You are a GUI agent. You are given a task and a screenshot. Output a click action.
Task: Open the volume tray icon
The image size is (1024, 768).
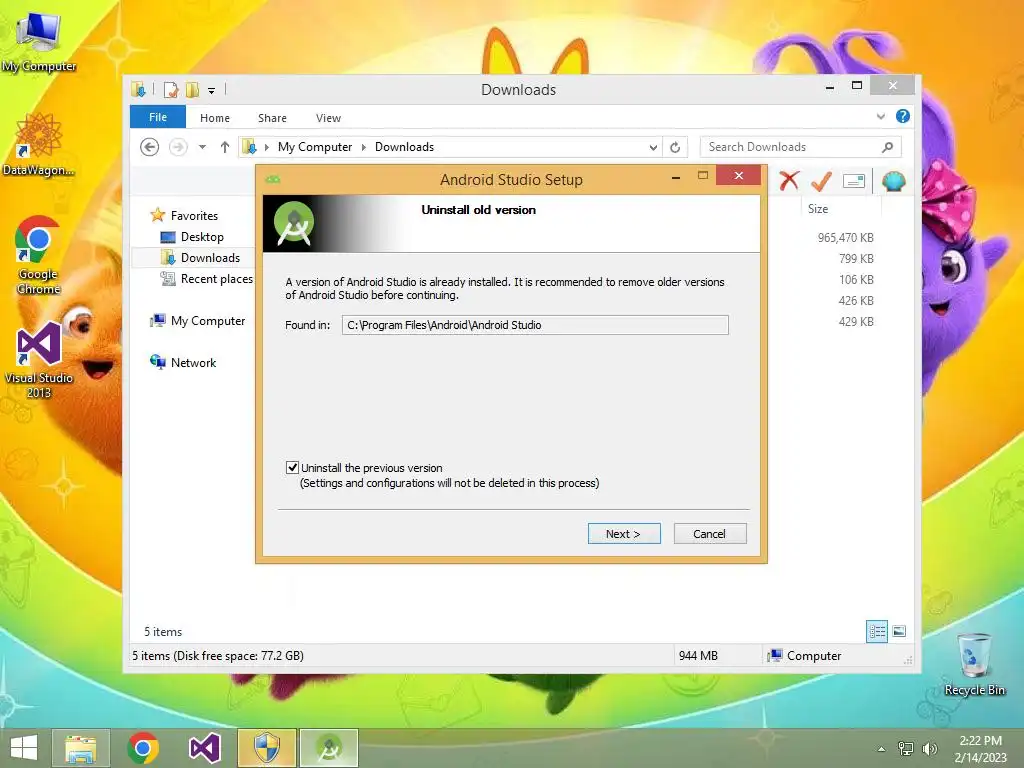tap(929, 749)
